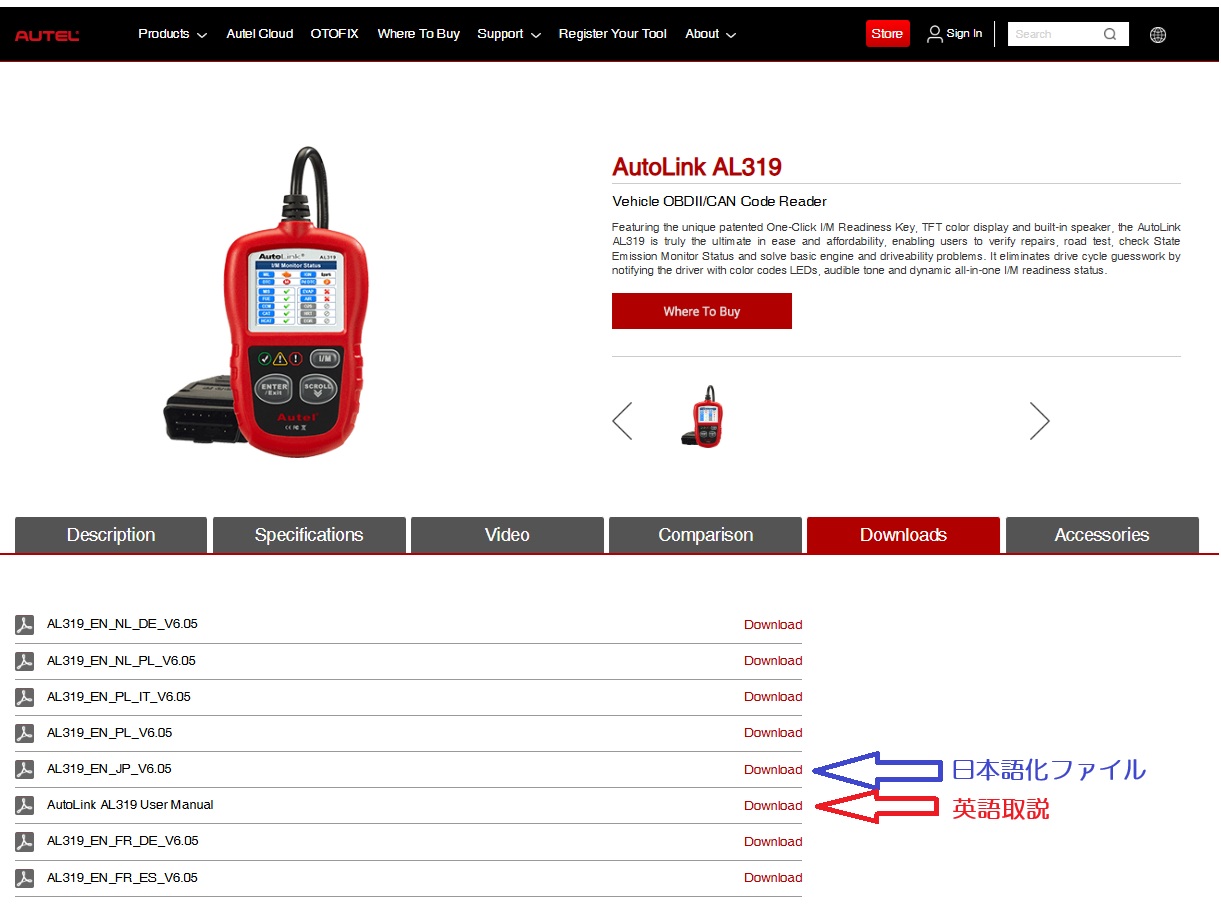This screenshot has width=1221, height=916.
Task: Switch to the Description tab
Action: pos(111,535)
